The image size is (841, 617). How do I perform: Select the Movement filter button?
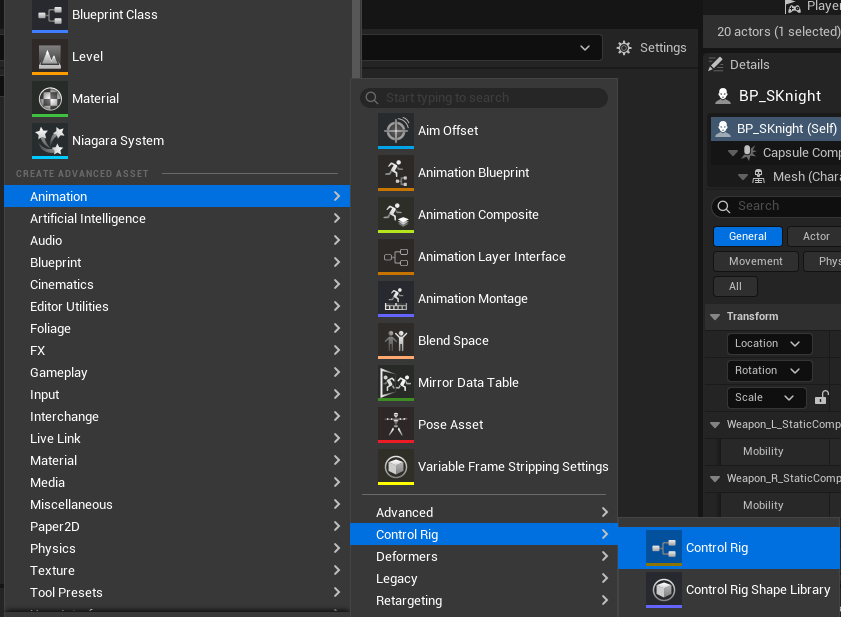click(756, 261)
